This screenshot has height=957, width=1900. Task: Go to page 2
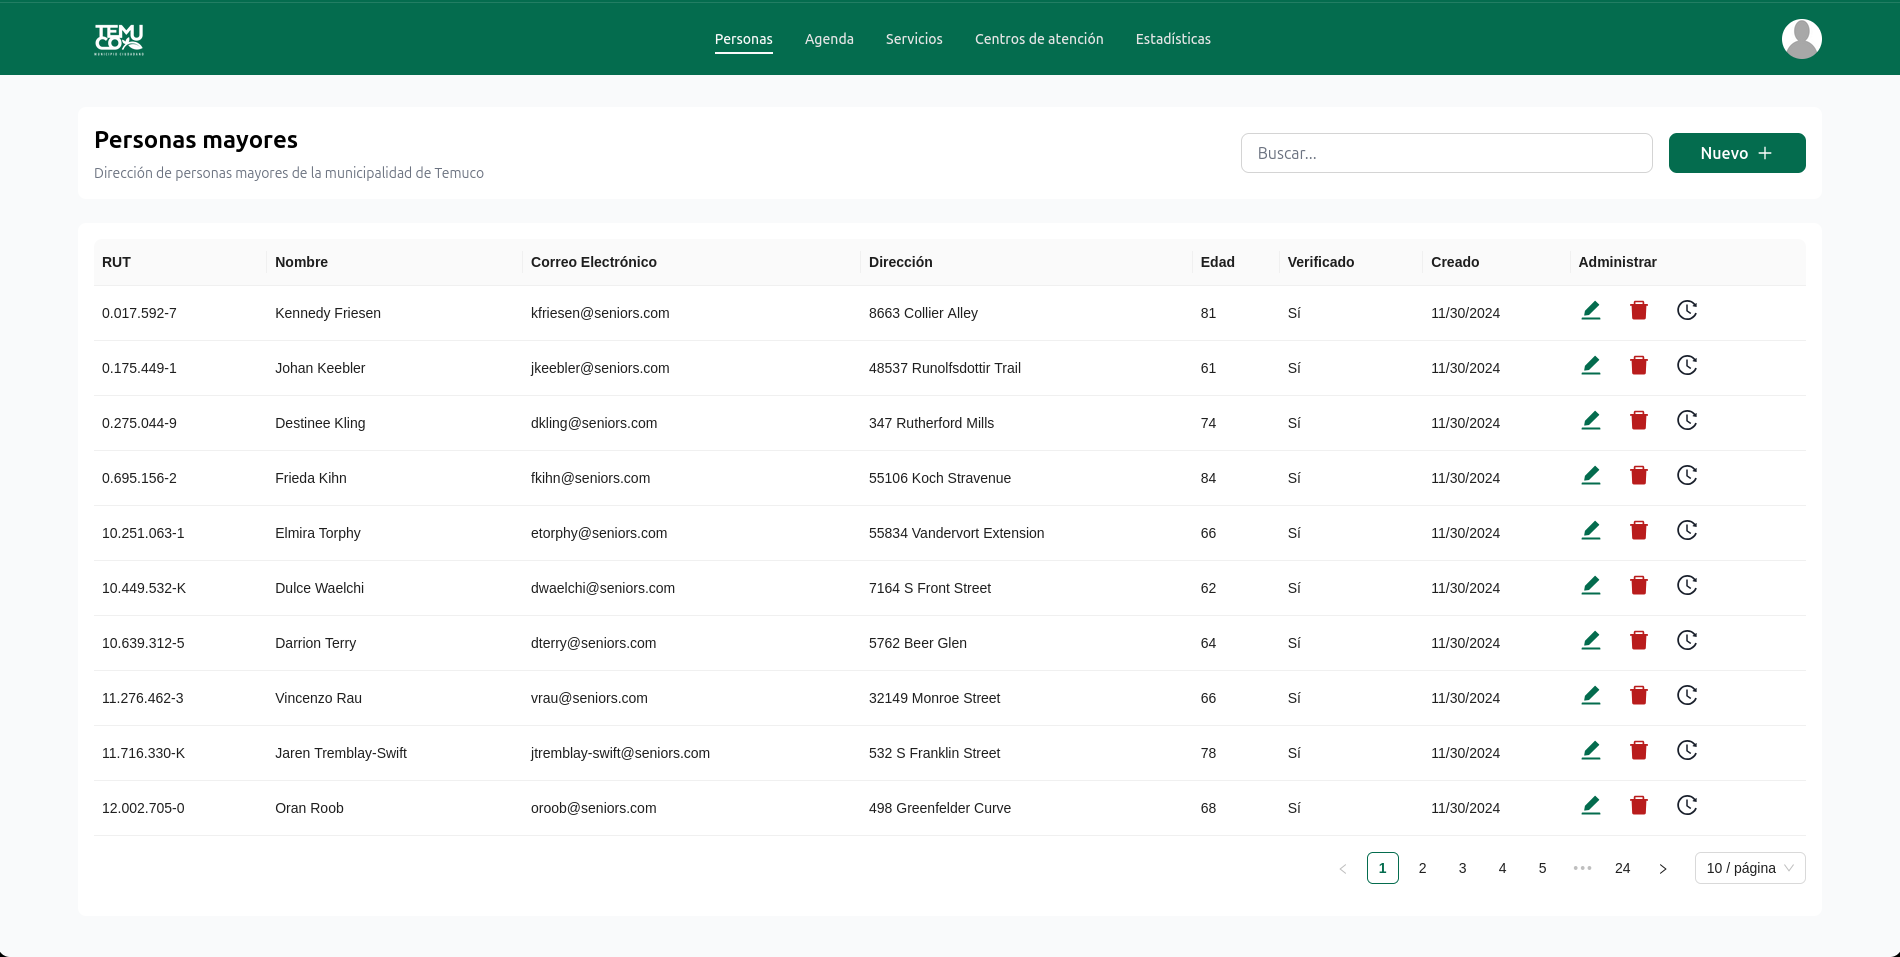pos(1422,868)
